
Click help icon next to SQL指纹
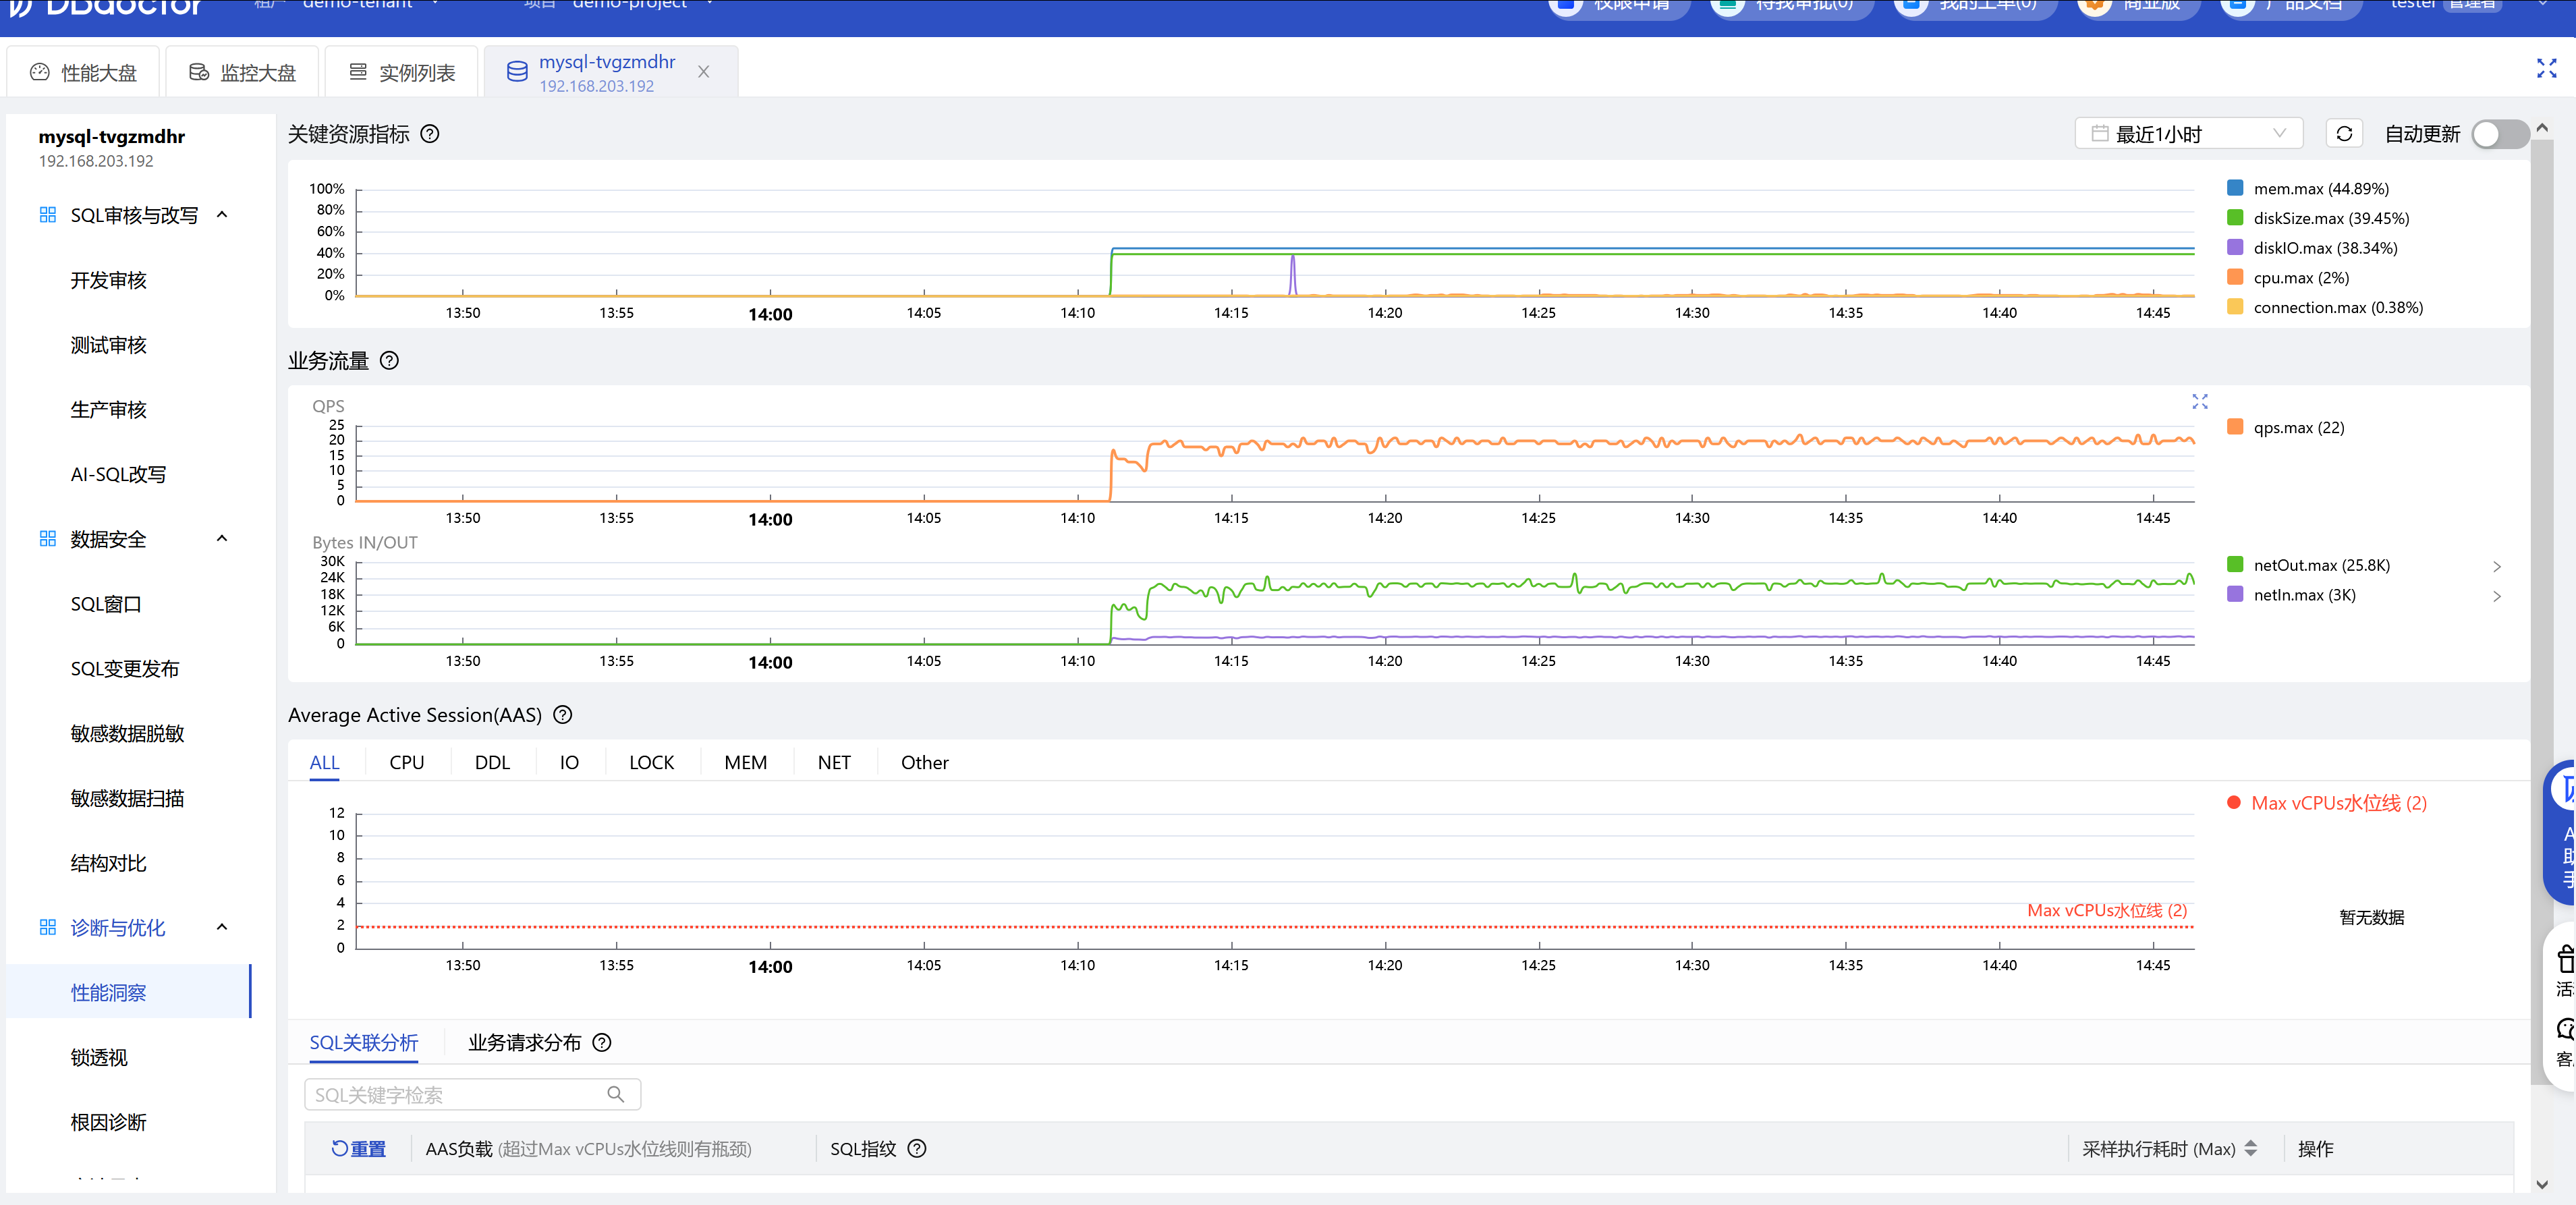[917, 1148]
